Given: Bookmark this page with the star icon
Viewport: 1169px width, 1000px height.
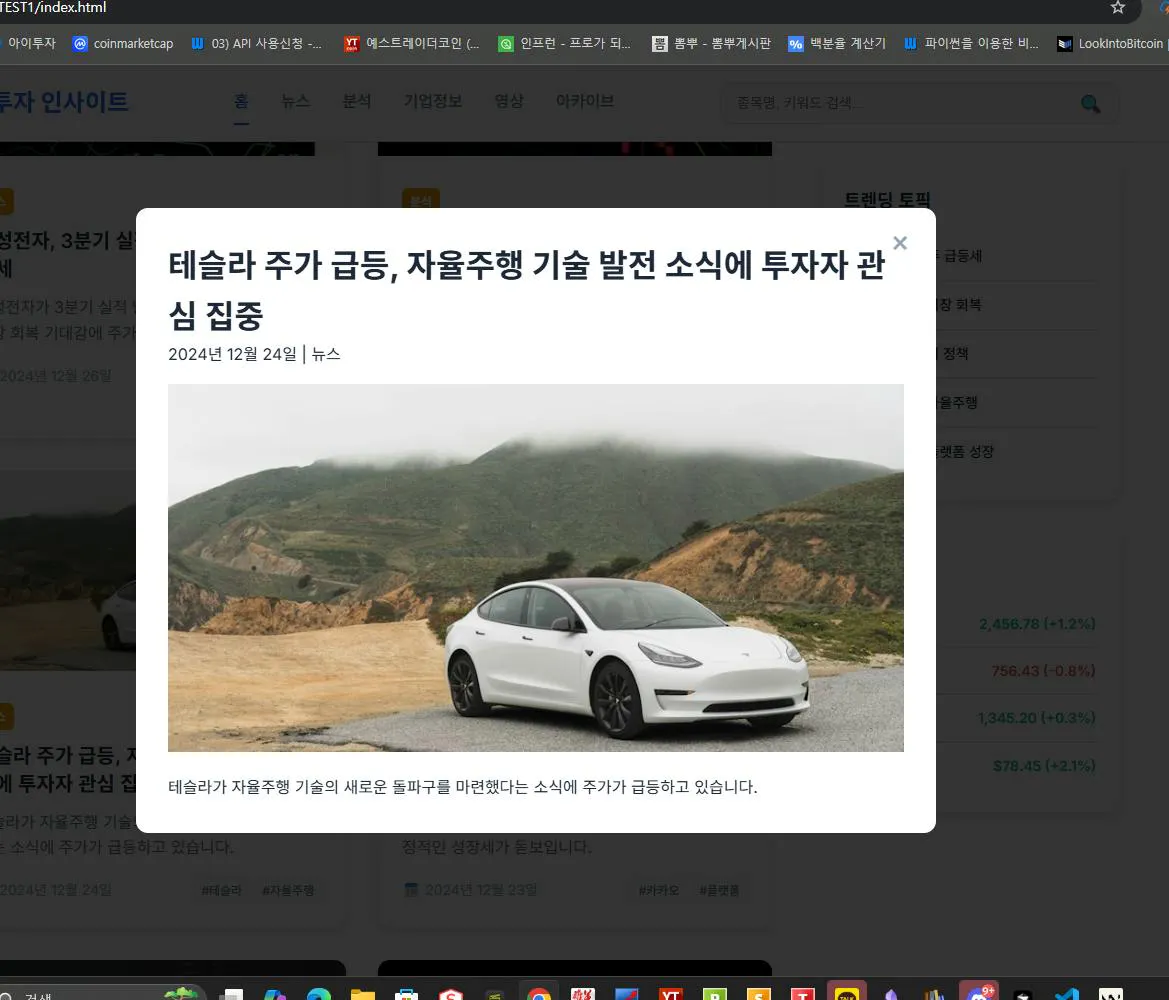Looking at the screenshot, I should click(x=1118, y=7).
